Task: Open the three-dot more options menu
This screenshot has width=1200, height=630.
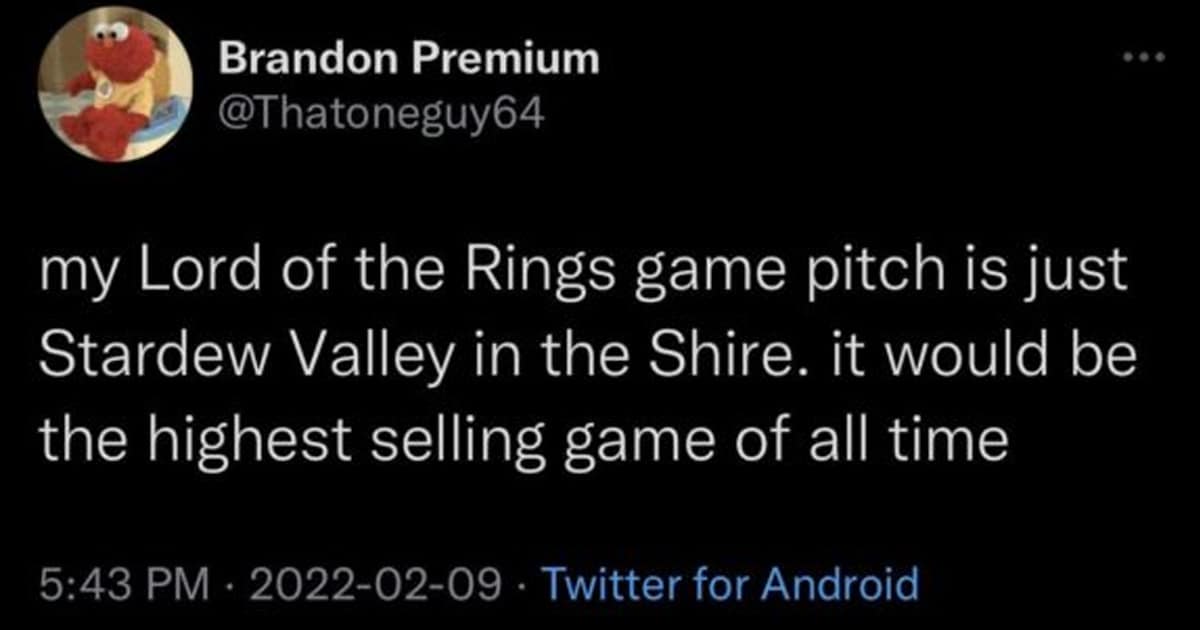Action: point(1141,58)
